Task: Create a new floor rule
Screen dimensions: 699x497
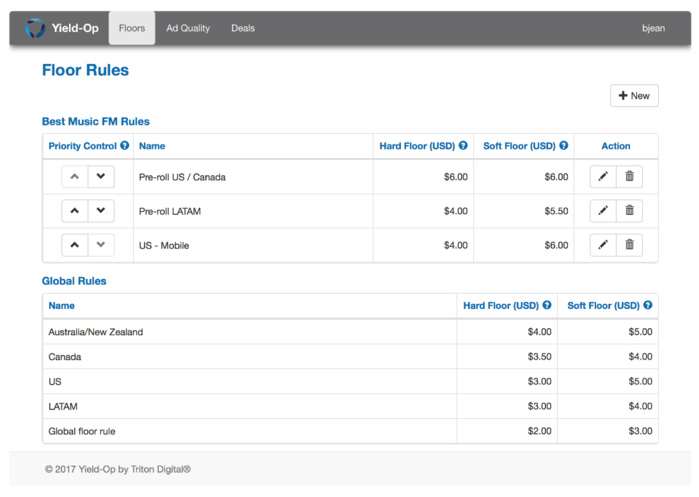Action: click(634, 96)
